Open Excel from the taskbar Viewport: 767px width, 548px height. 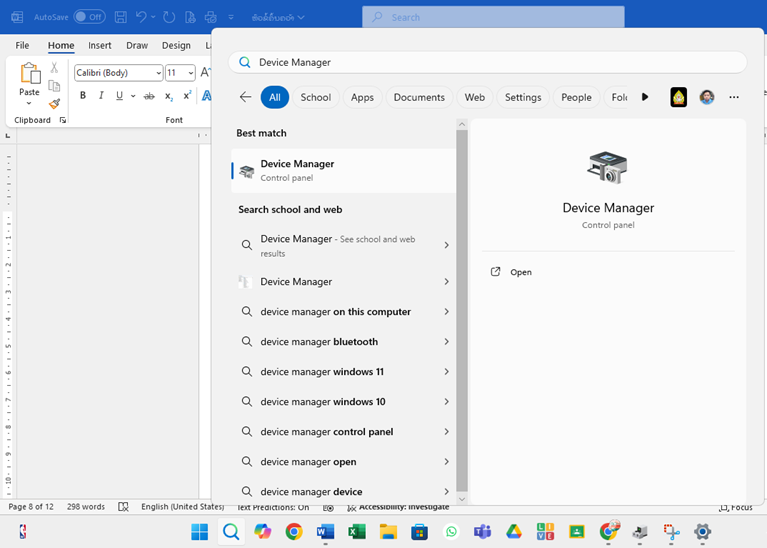click(x=357, y=532)
